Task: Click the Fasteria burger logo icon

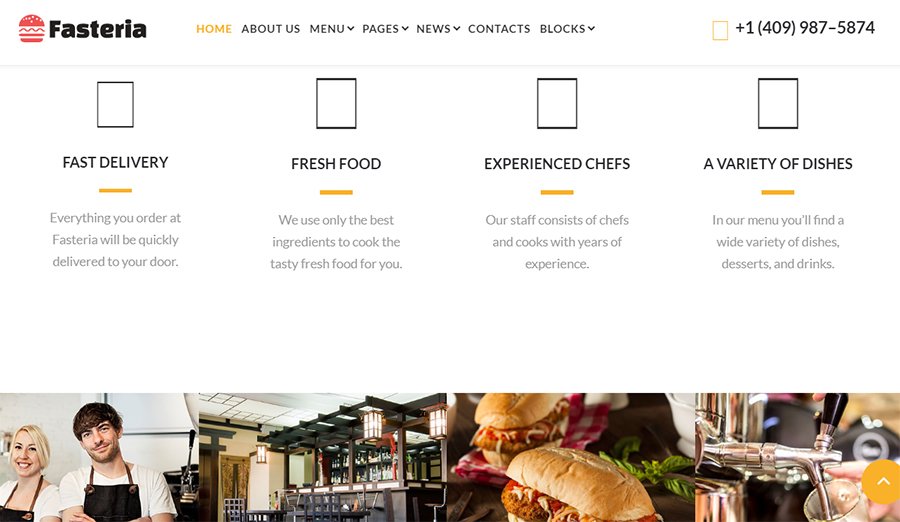Action: 32,29
